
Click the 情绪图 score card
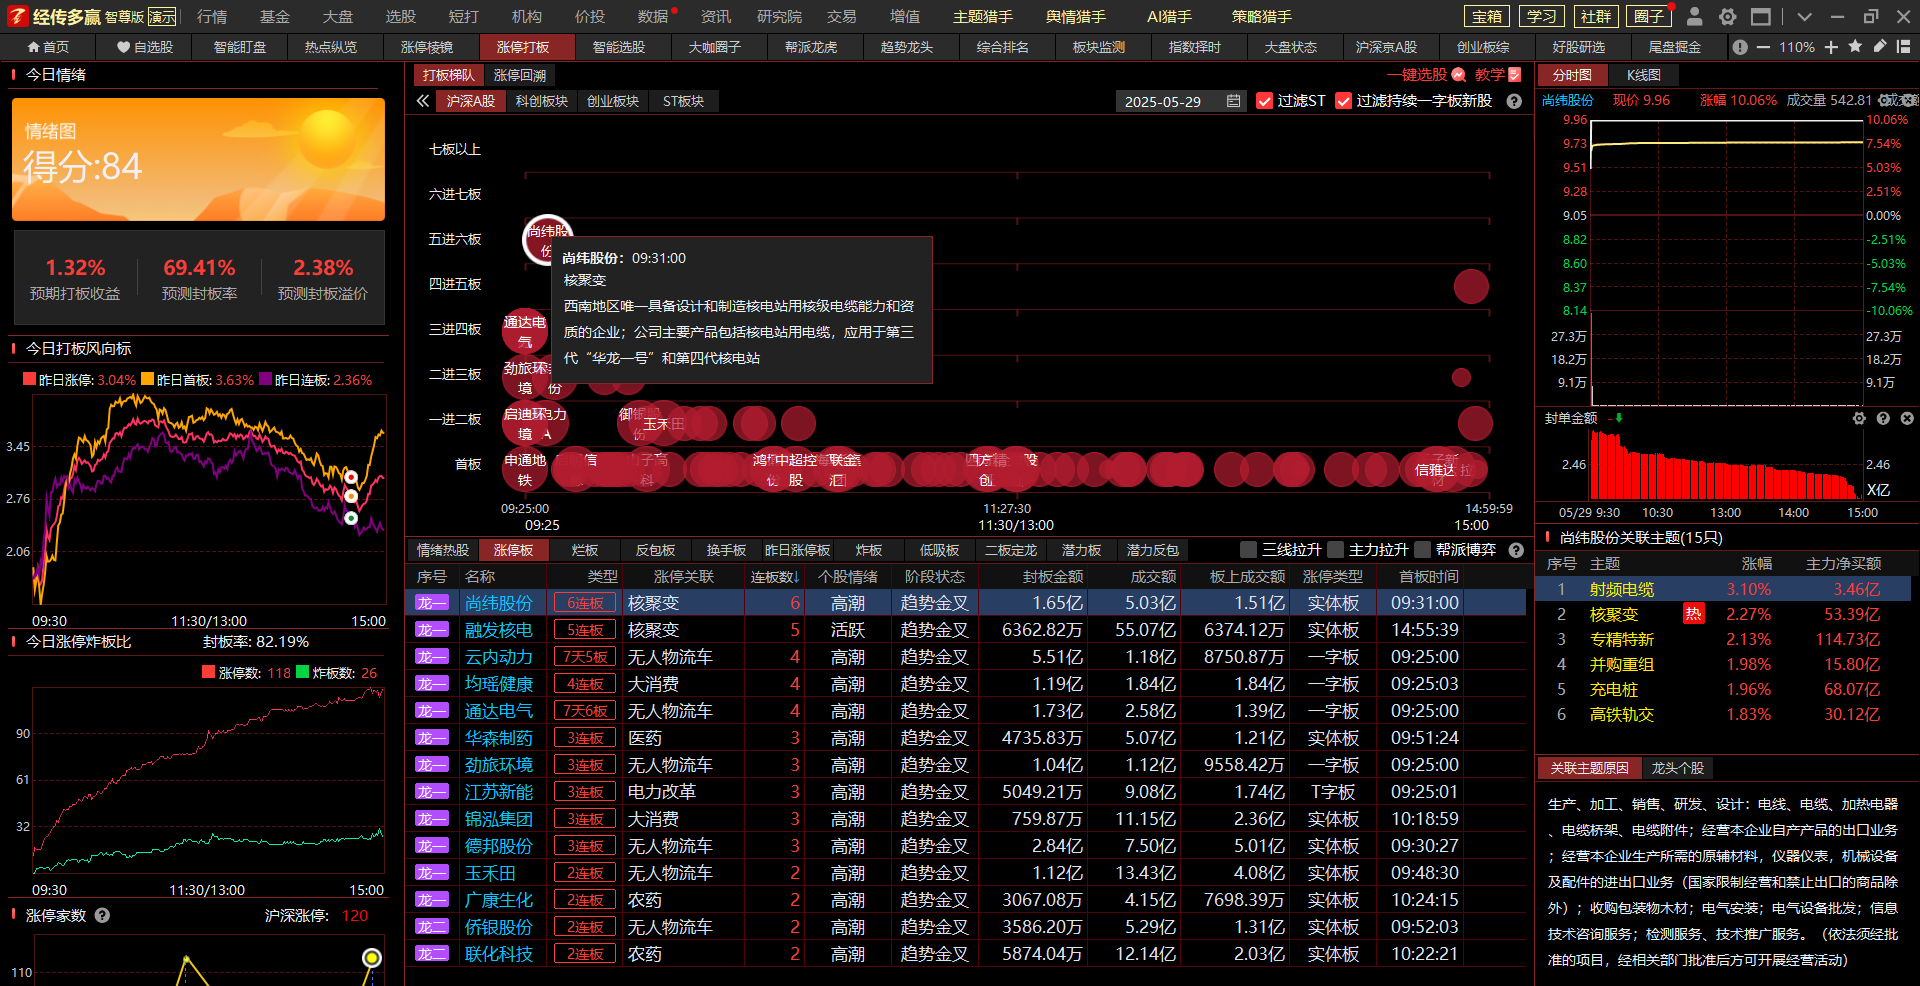click(198, 159)
